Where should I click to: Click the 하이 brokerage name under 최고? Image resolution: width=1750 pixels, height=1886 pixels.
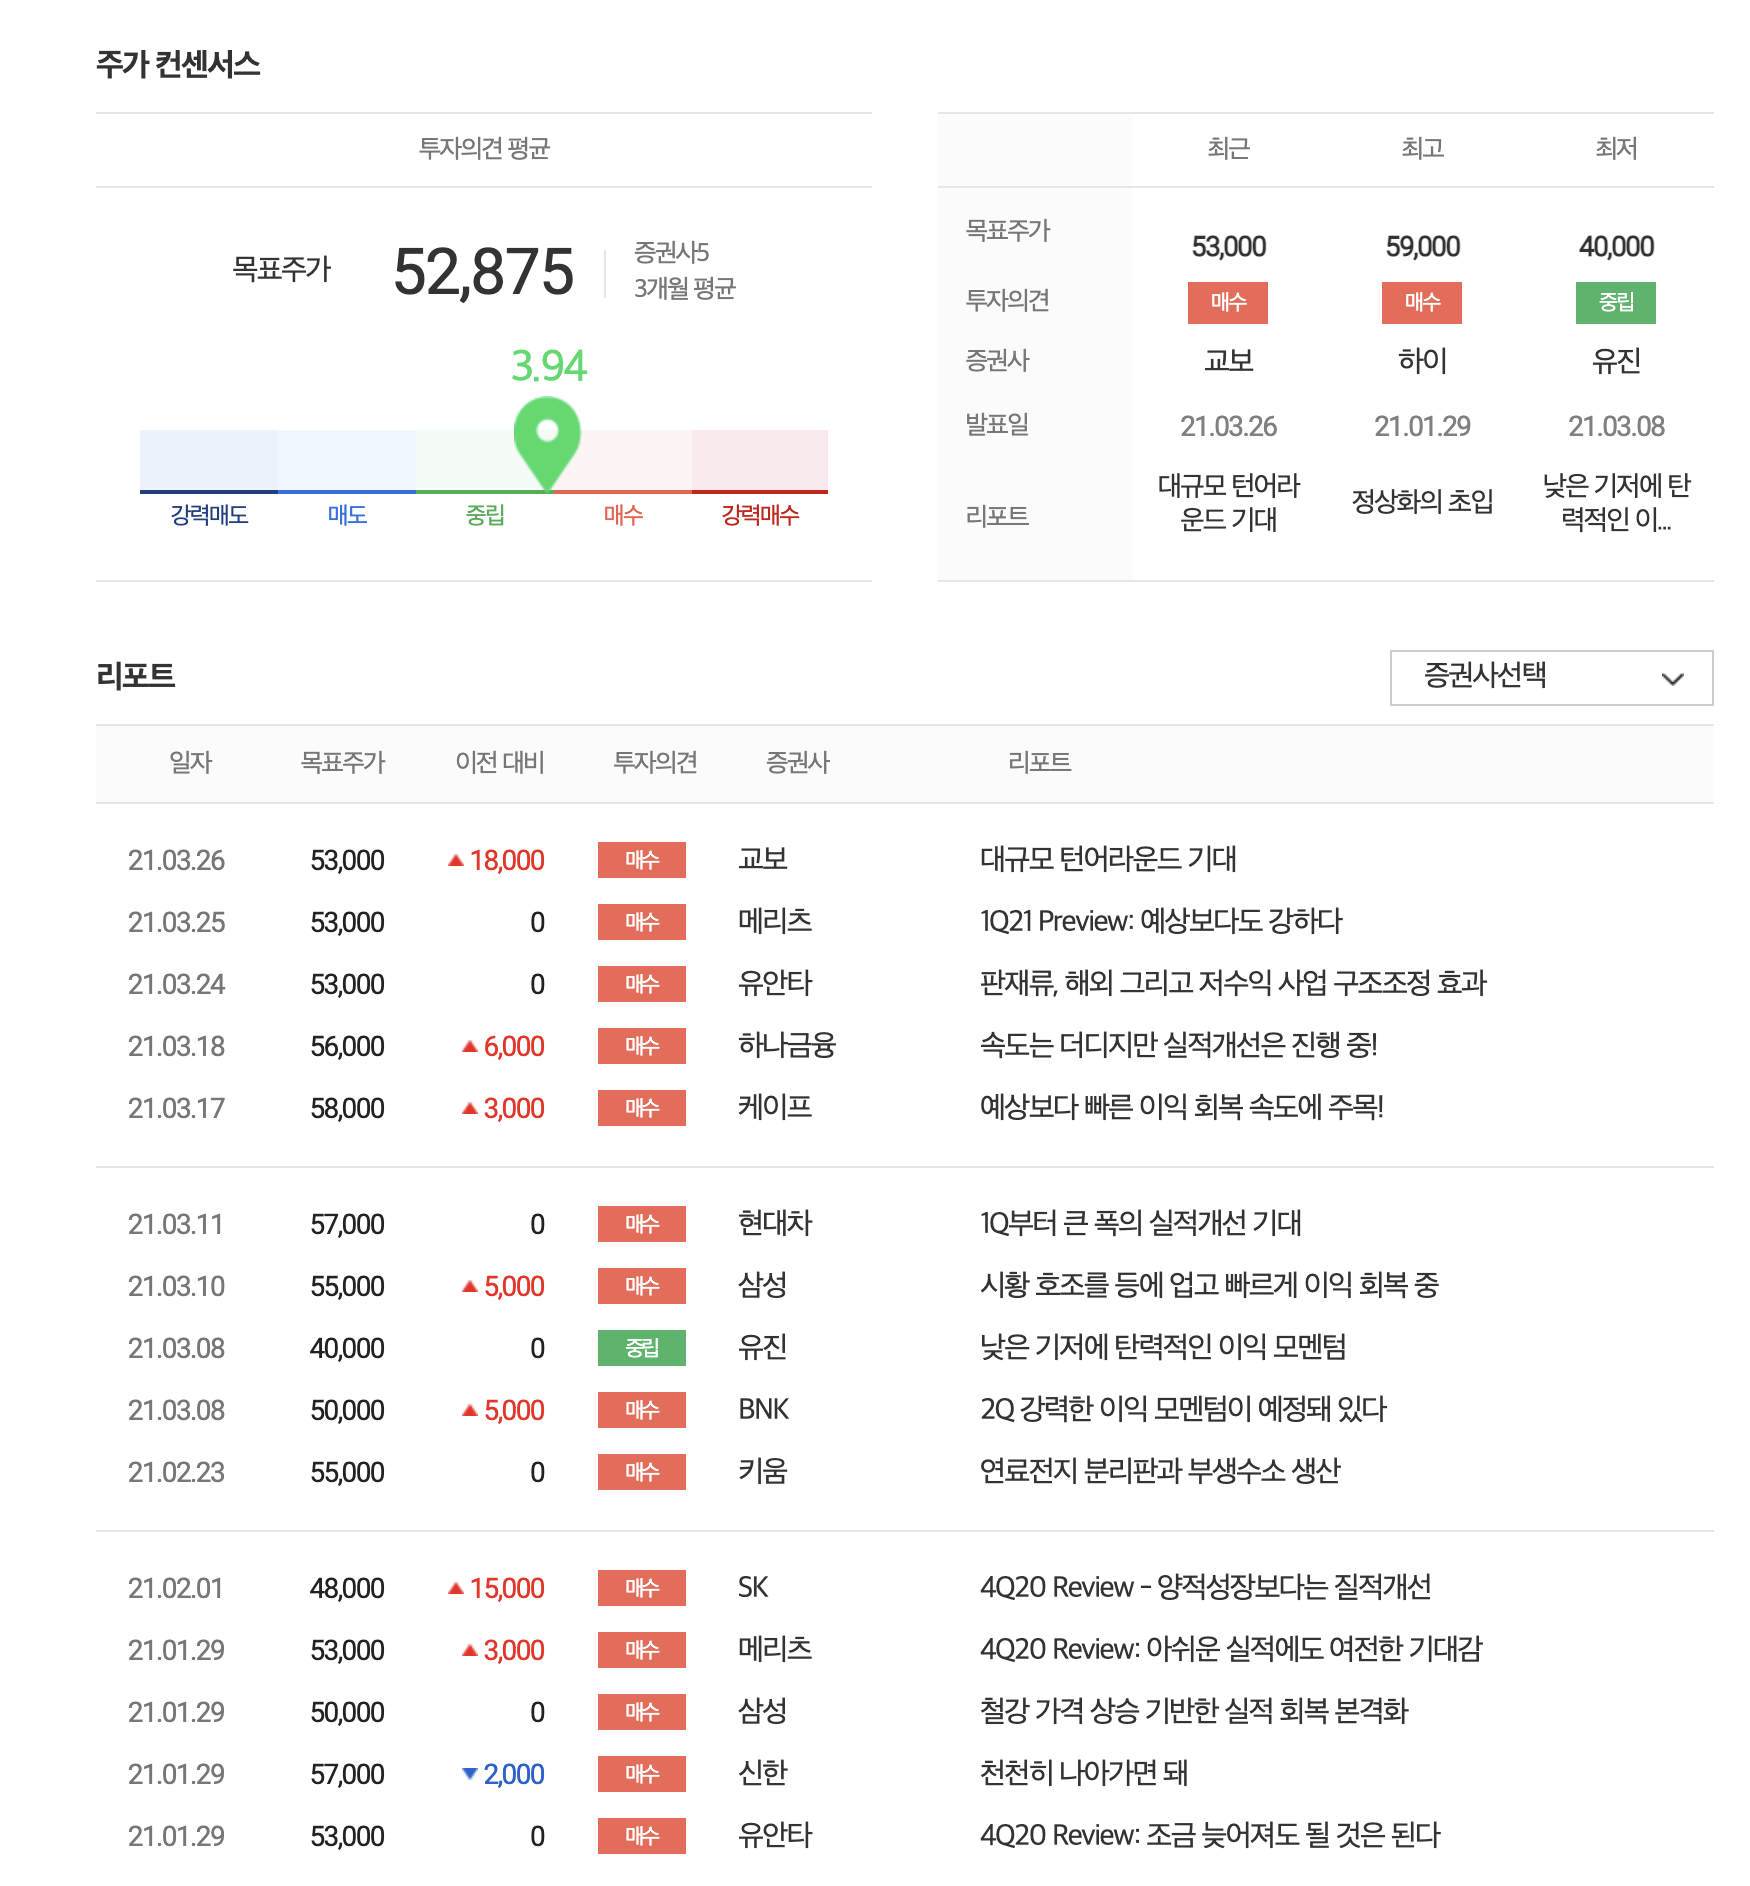[x=1422, y=361]
